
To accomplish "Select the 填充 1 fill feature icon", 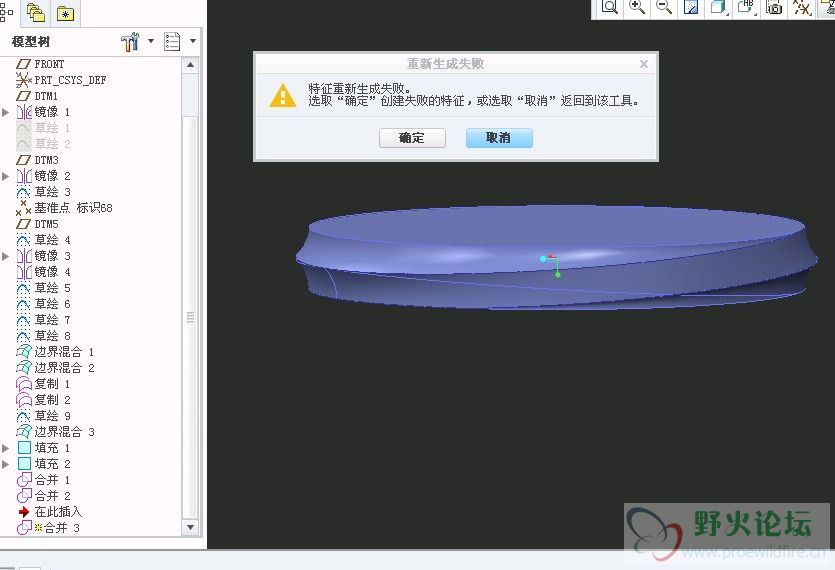I will tap(24, 447).
